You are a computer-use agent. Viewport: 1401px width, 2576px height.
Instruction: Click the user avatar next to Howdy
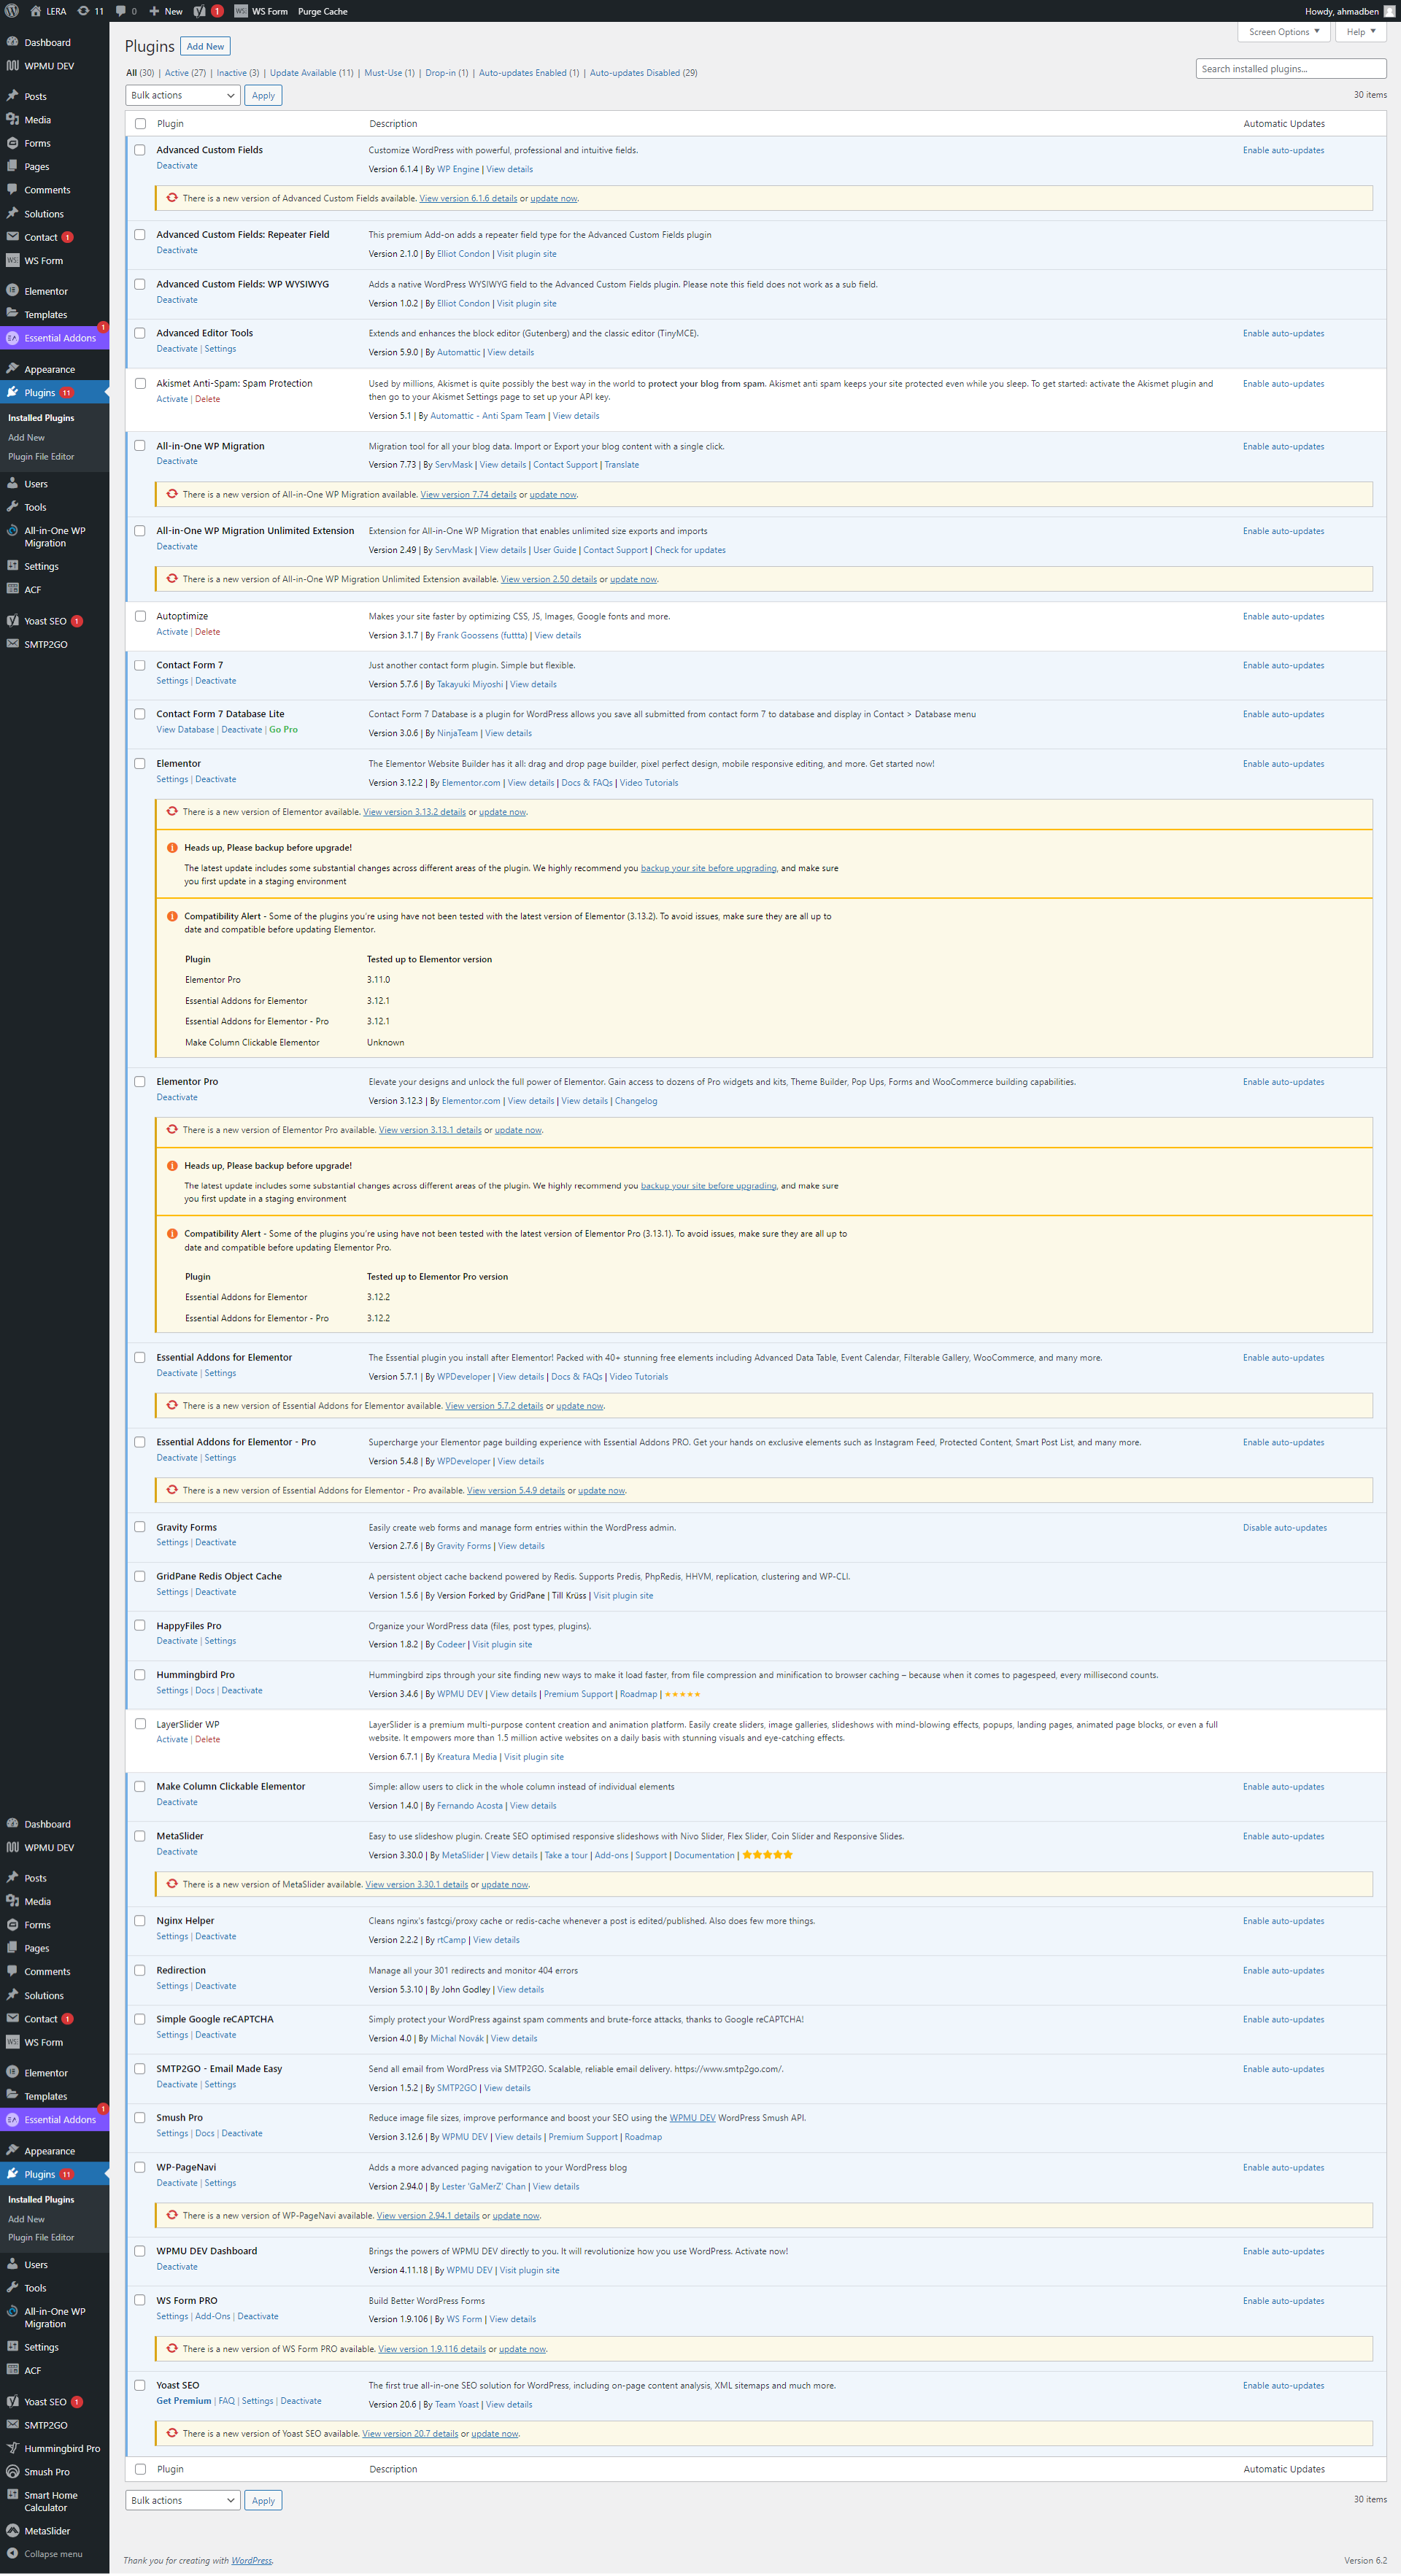pyautogui.click(x=1389, y=11)
